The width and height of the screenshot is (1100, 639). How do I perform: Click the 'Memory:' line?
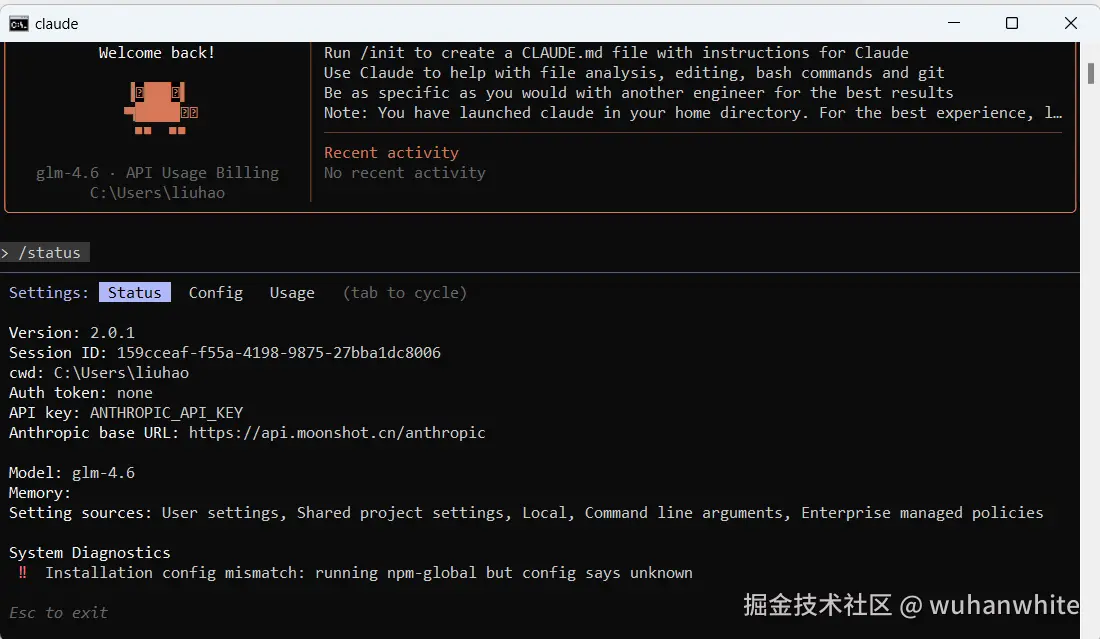(x=40, y=493)
